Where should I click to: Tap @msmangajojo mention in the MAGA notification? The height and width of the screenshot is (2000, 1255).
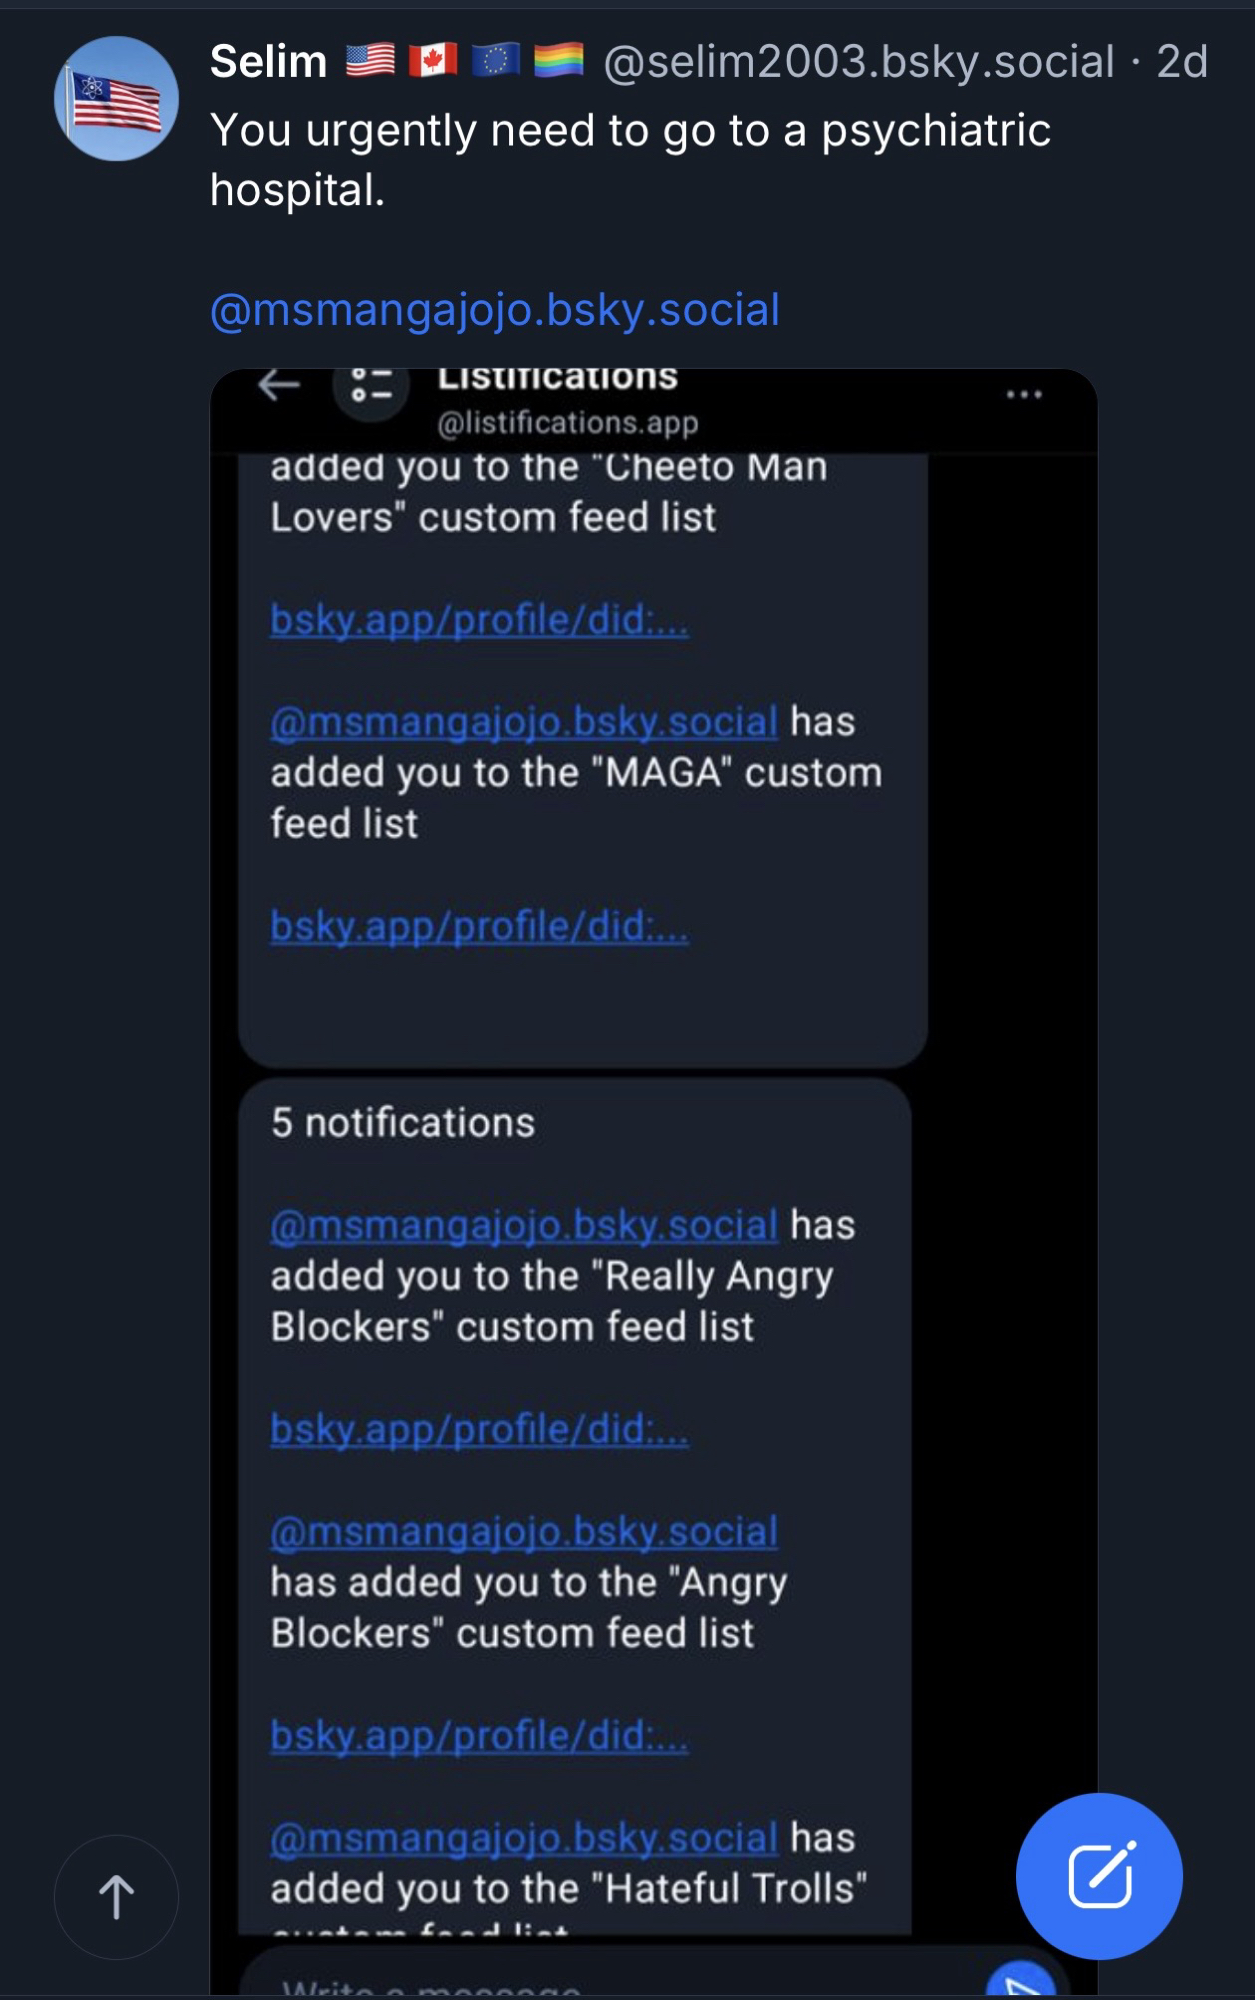524,721
